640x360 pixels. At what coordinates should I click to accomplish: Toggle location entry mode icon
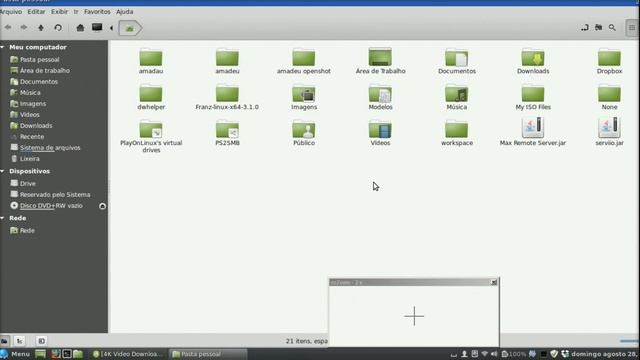[584, 28]
